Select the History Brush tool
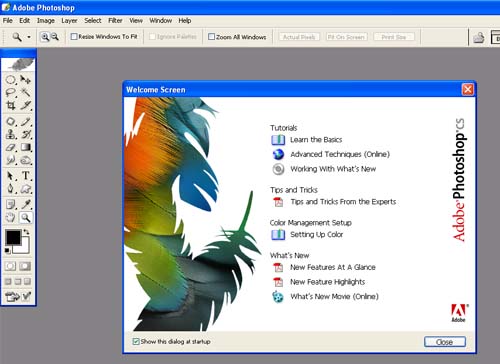Screen dimensions: 500x364 tap(26, 134)
